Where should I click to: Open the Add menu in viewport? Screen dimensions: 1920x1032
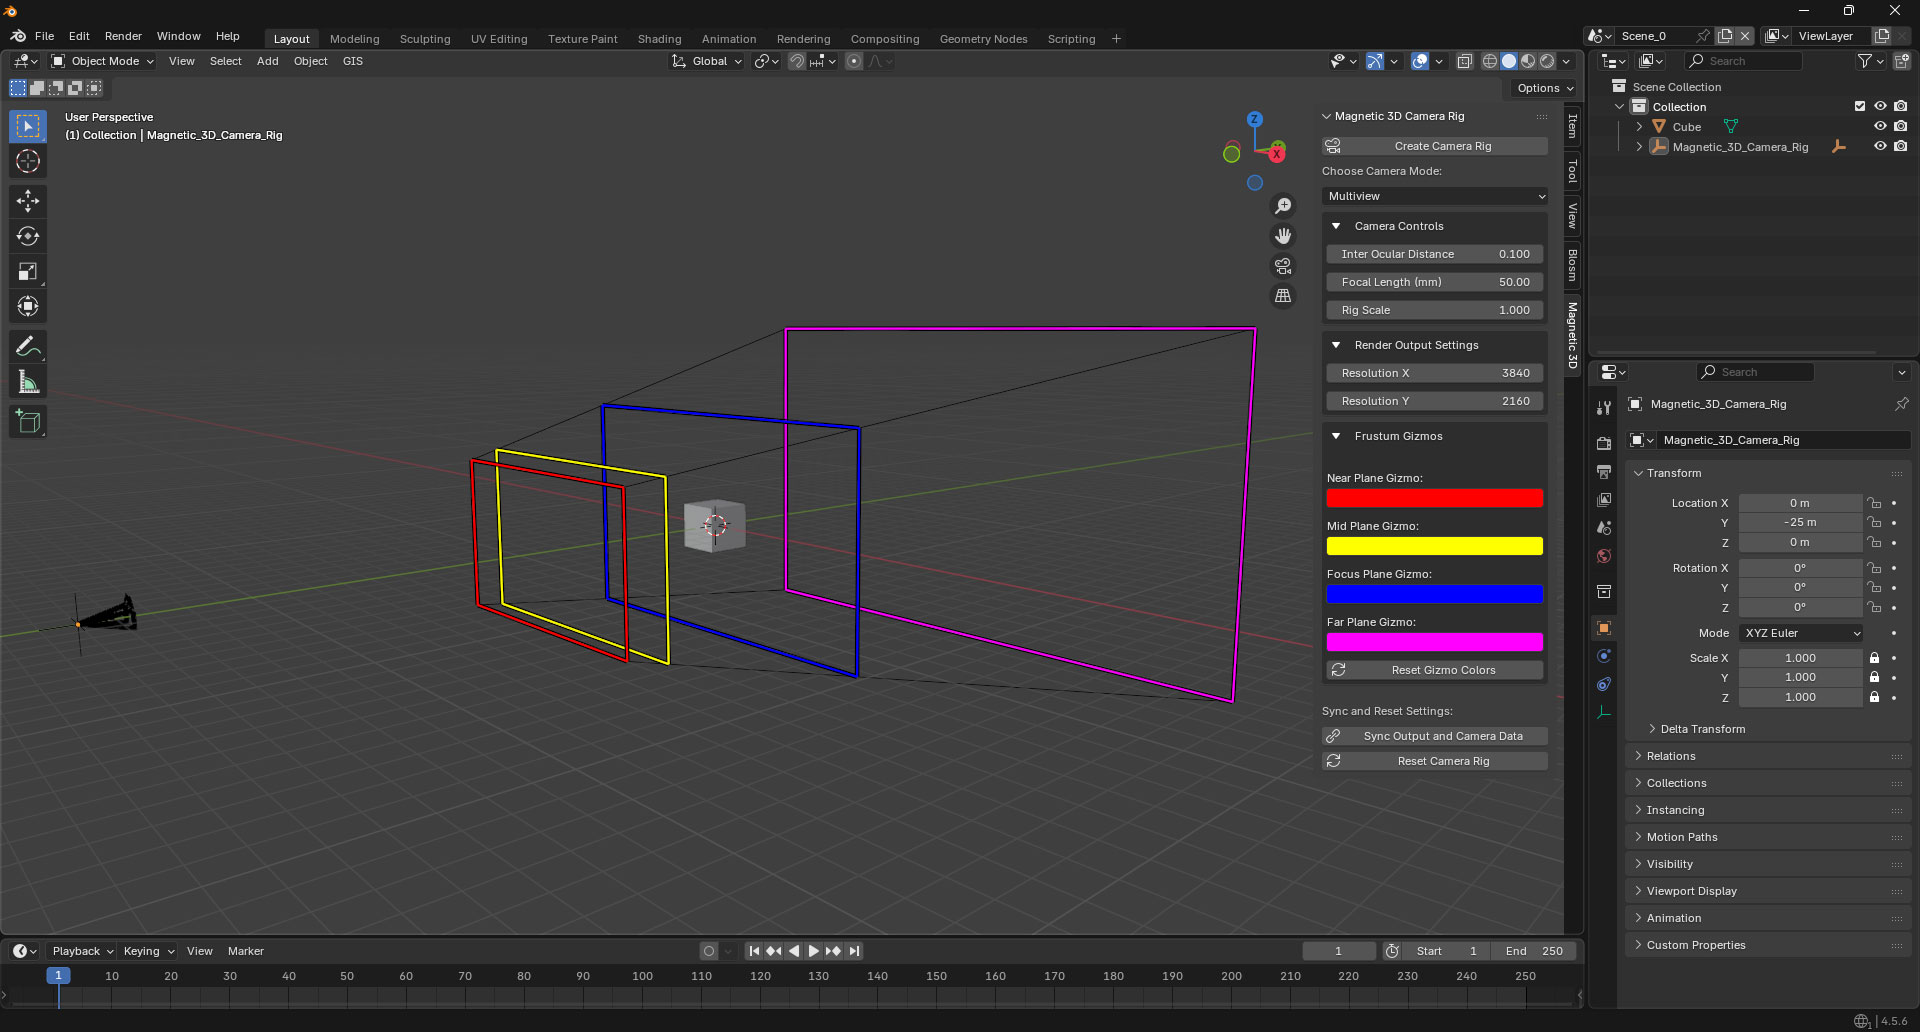pyautogui.click(x=267, y=61)
